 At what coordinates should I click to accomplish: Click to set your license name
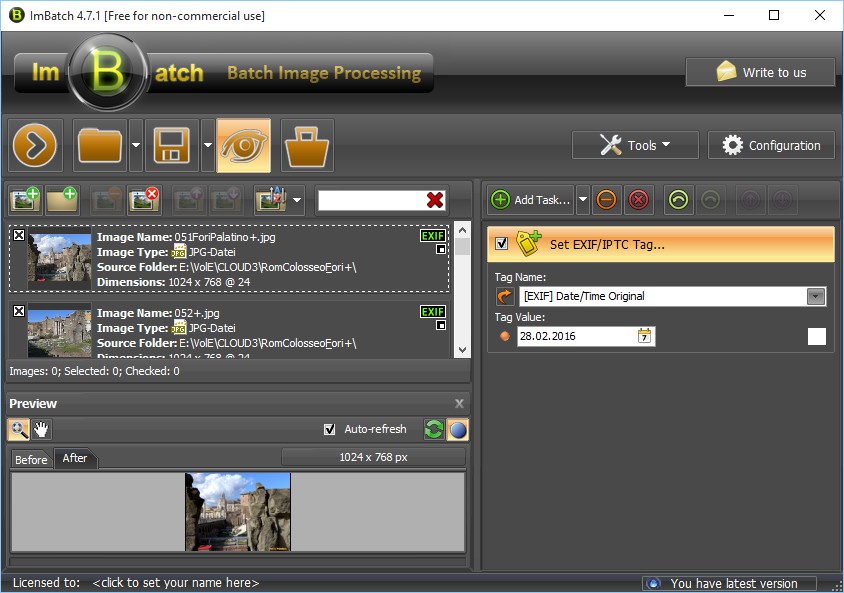(x=175, y=583)
